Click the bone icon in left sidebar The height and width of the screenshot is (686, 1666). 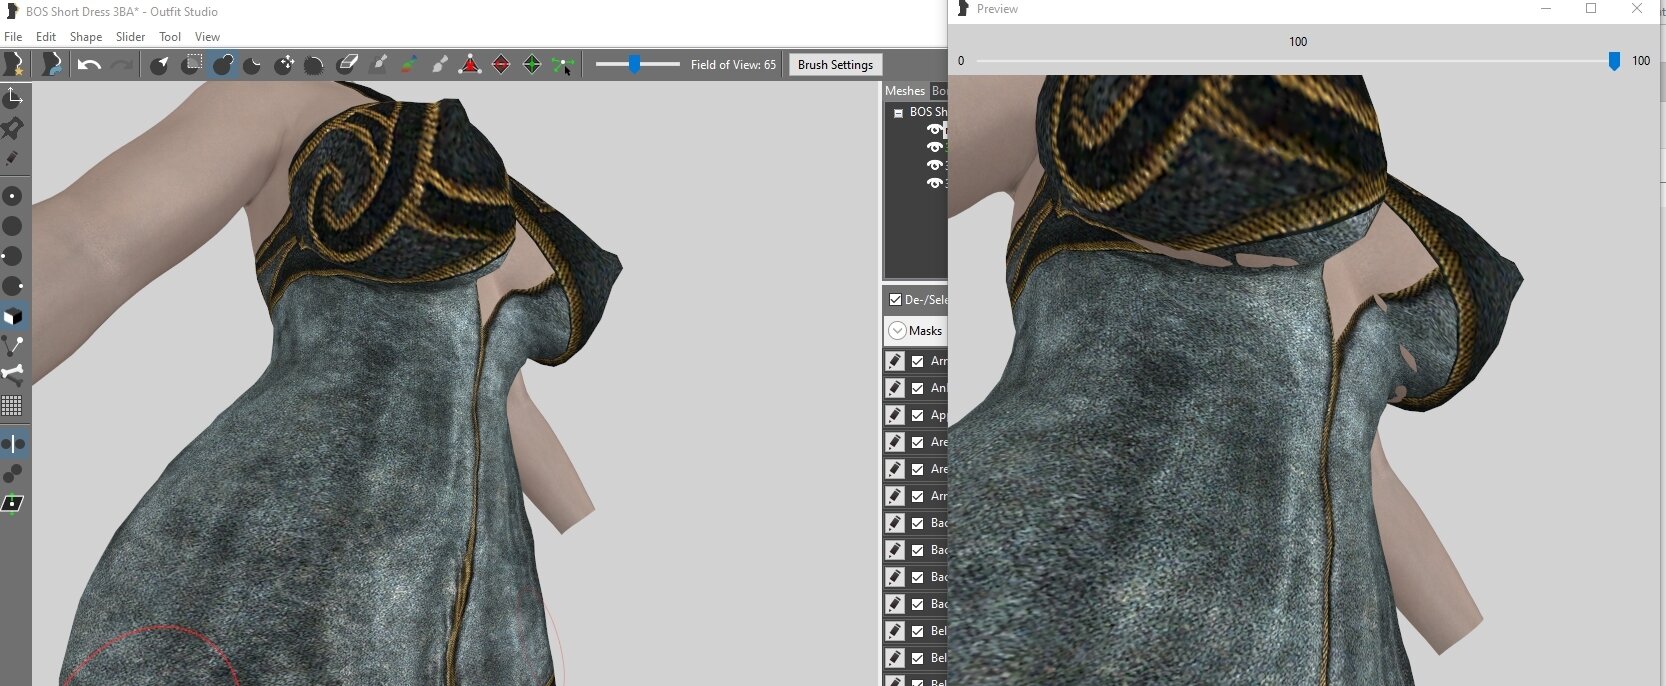click(13, 375)
